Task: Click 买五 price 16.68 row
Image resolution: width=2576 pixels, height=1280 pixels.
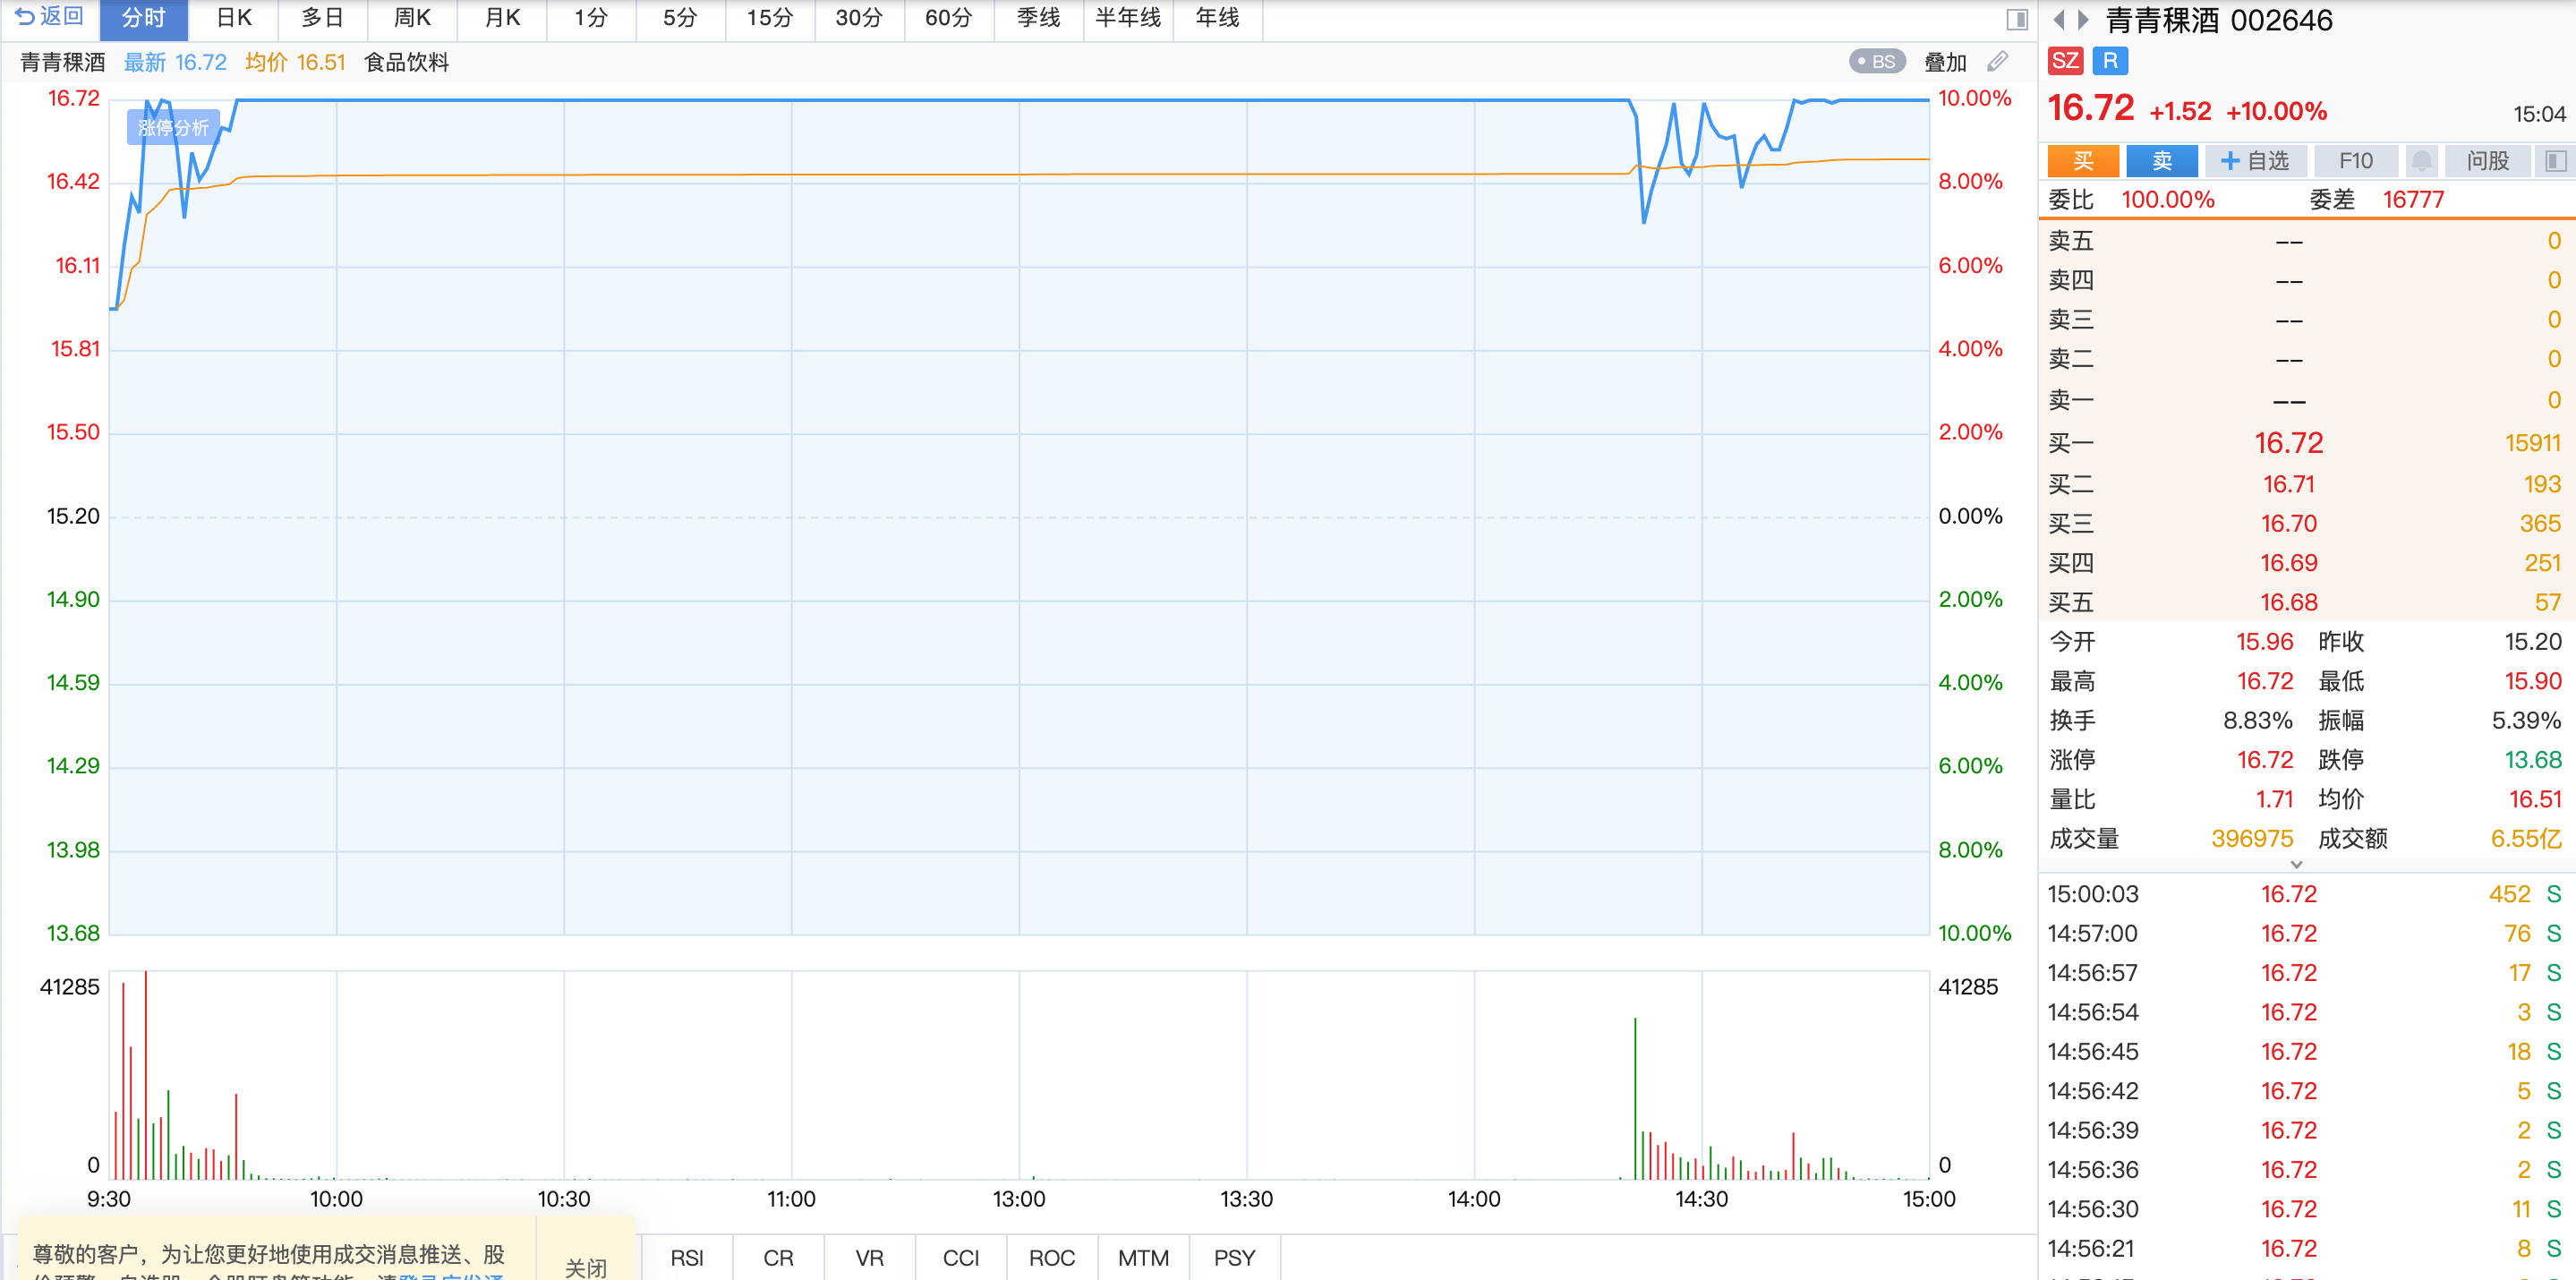Action: (2306, 602)
